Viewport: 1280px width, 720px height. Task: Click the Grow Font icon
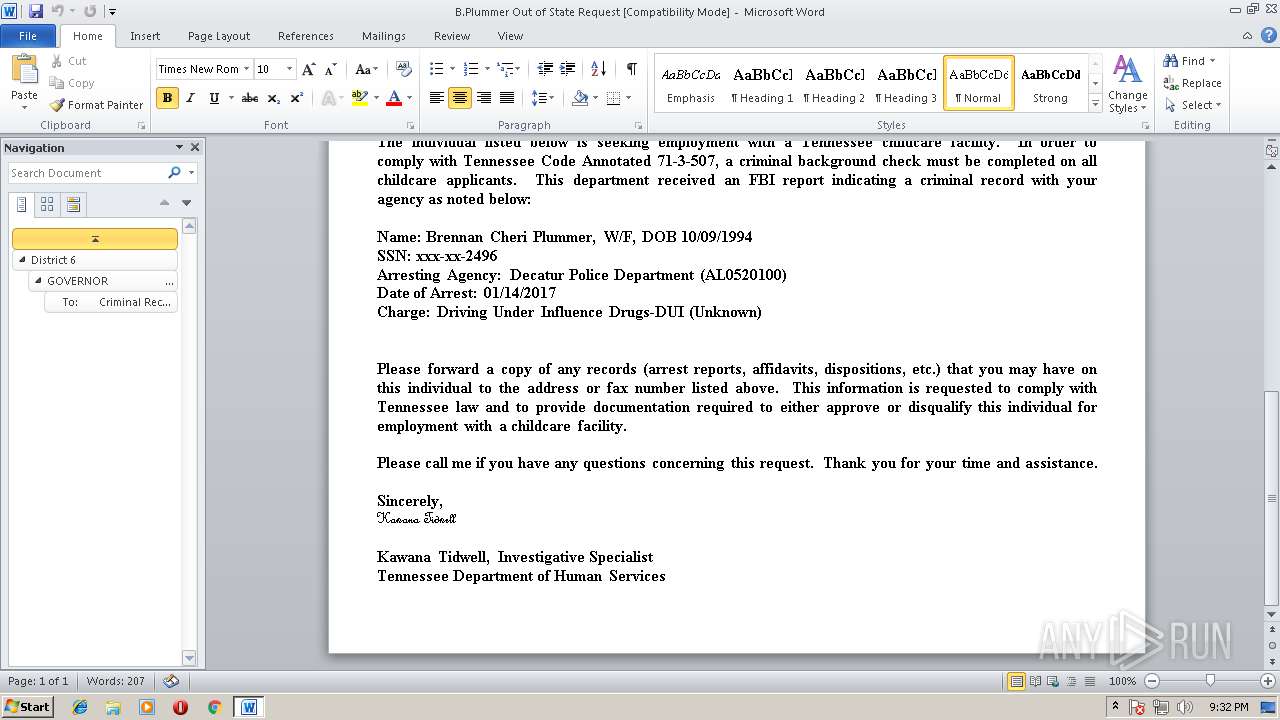309,69
